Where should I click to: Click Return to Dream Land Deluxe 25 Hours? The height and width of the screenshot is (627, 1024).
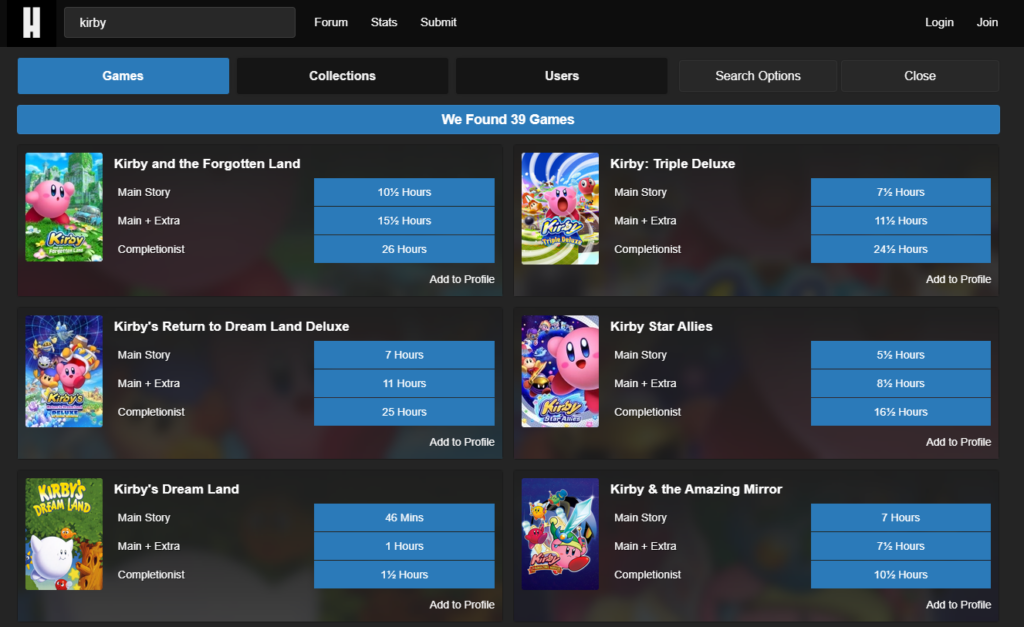coord(404,412)
